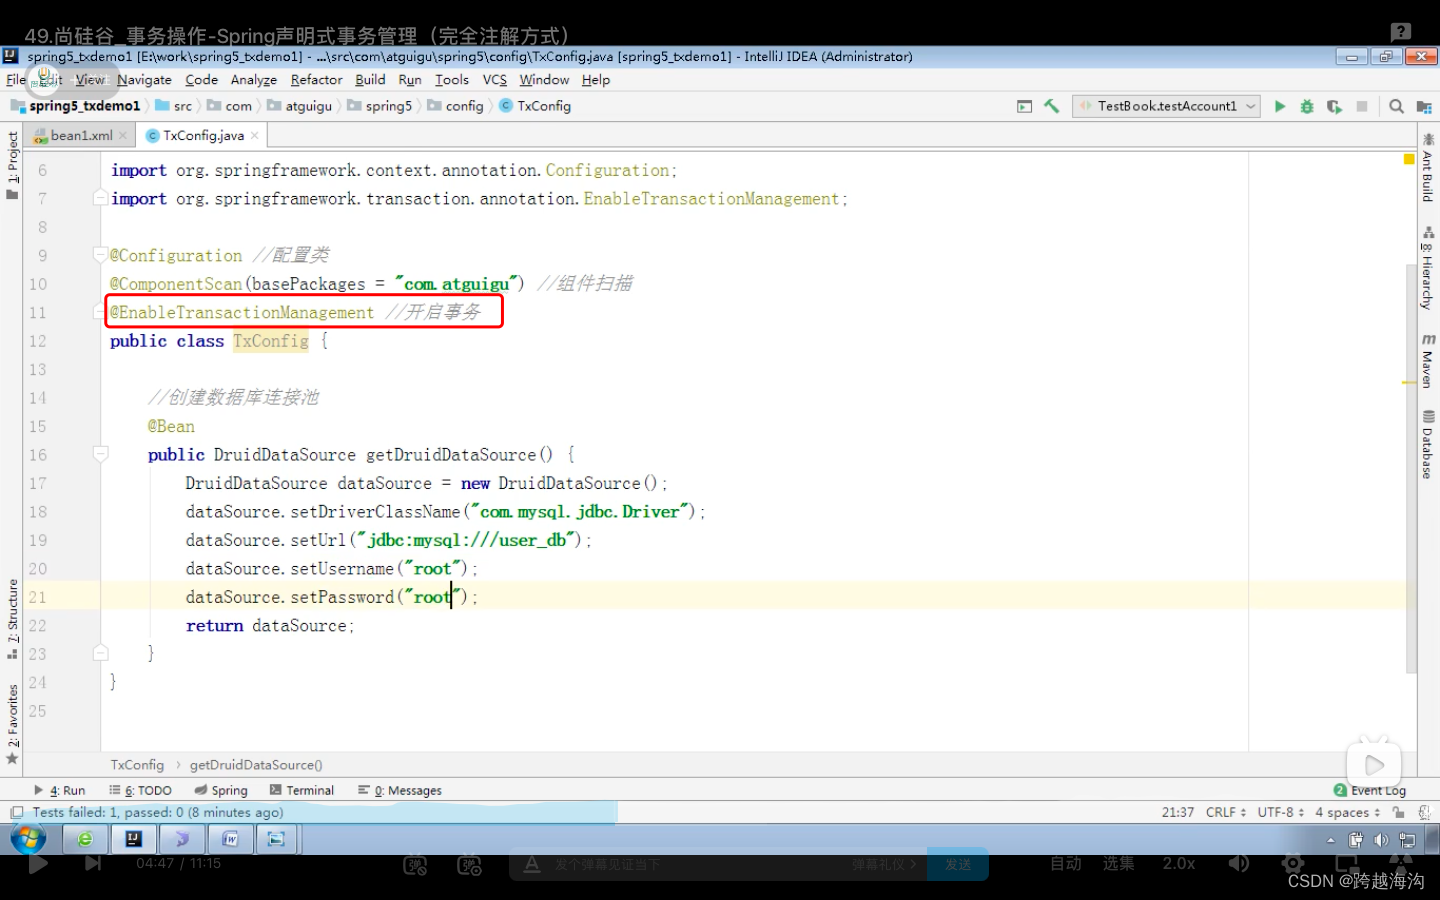Open the Event Log
Screen dimensions: 1440x900
tap(1370, 790)
